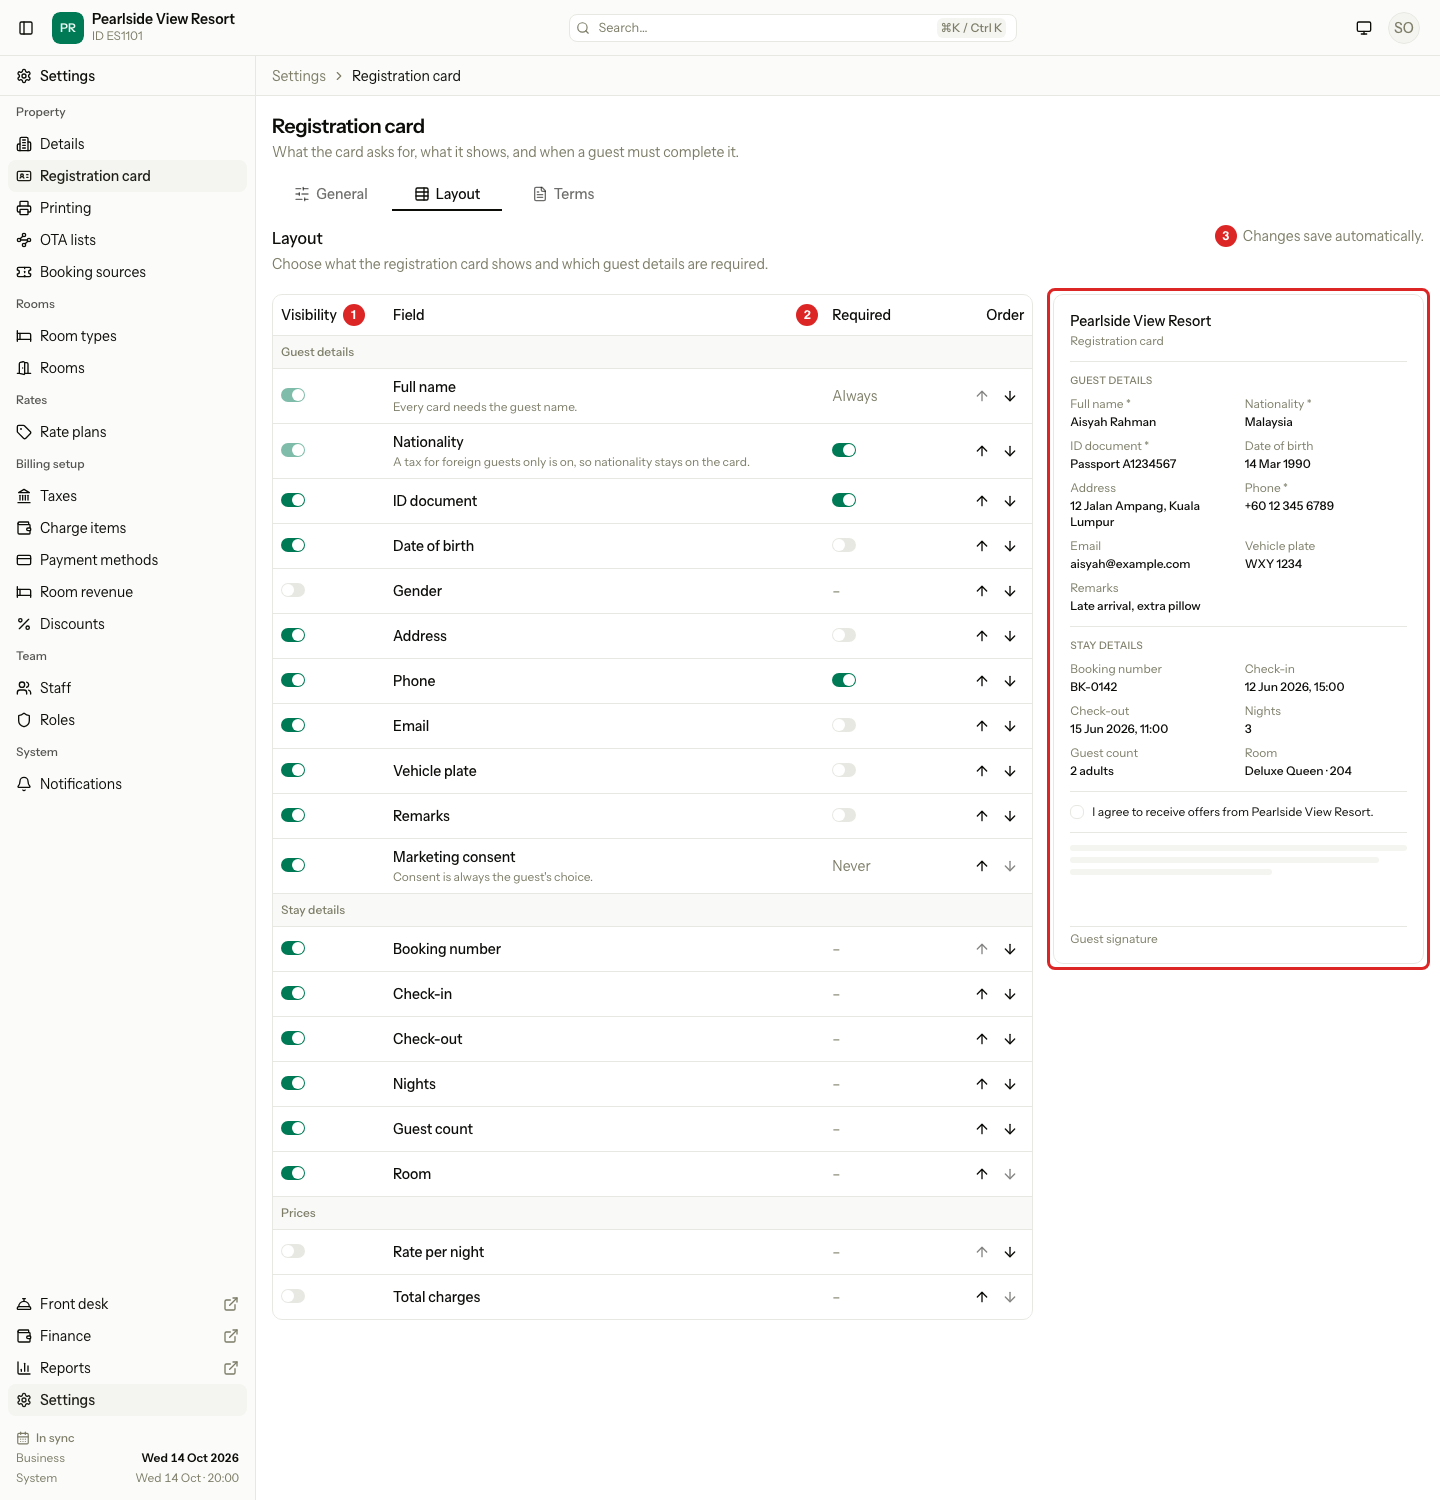This screenshot has width=1440, height=1500.
Task: Move Phone field up
Action: point(982,681)
